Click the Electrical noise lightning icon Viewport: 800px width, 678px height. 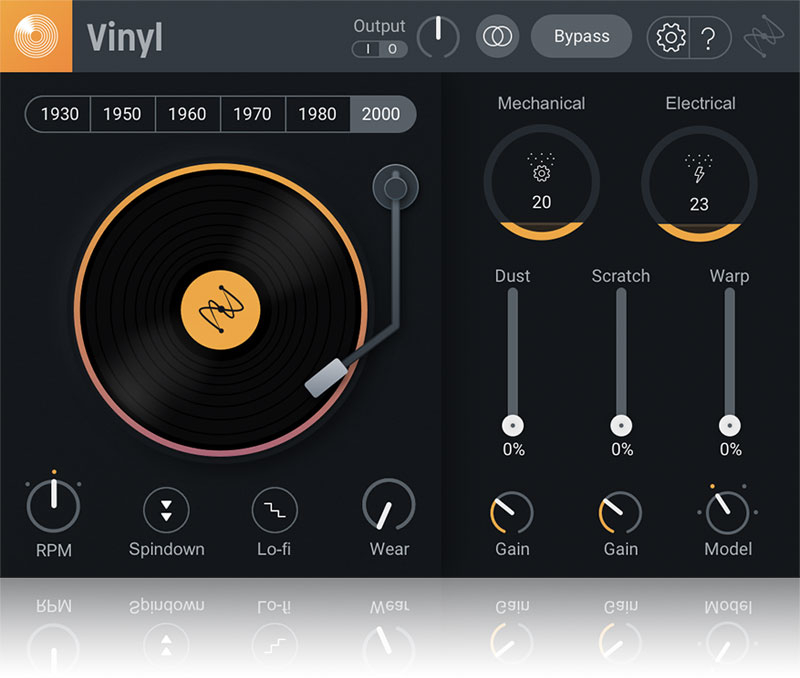pyautogui.click(x=698, y=172)
